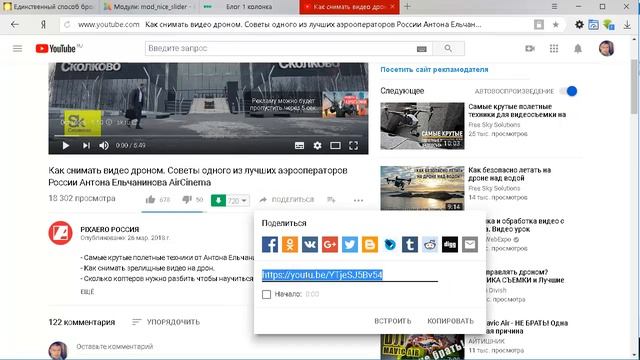
Task: Share via Tumblr icon
Action: [x=410, y=244]
